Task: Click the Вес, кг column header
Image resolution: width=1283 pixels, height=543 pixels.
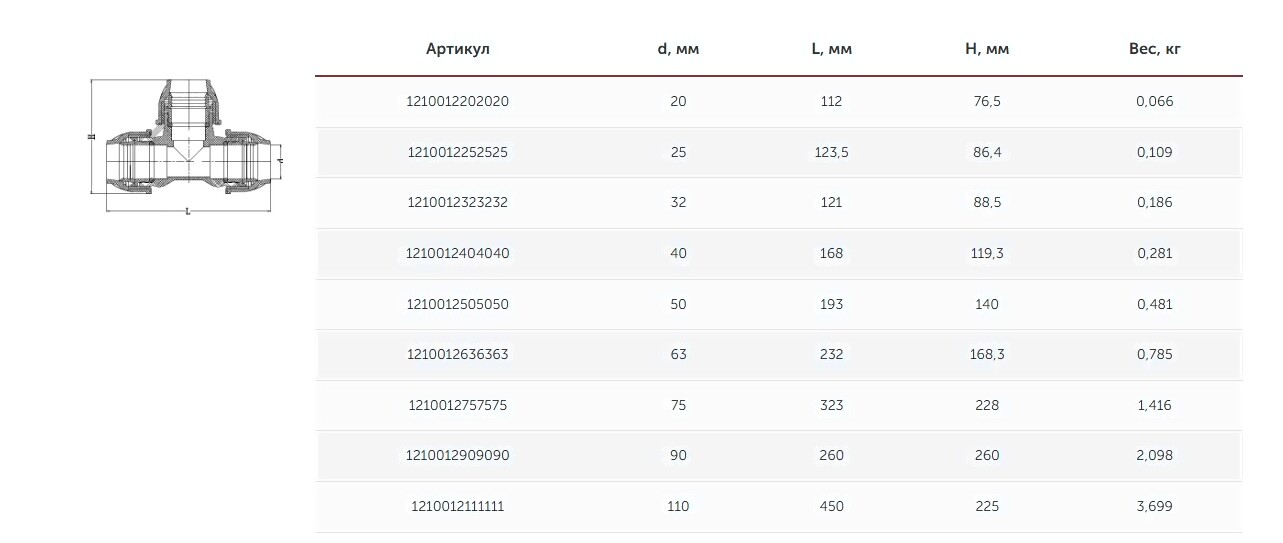Action: [x=1154, y=49]
